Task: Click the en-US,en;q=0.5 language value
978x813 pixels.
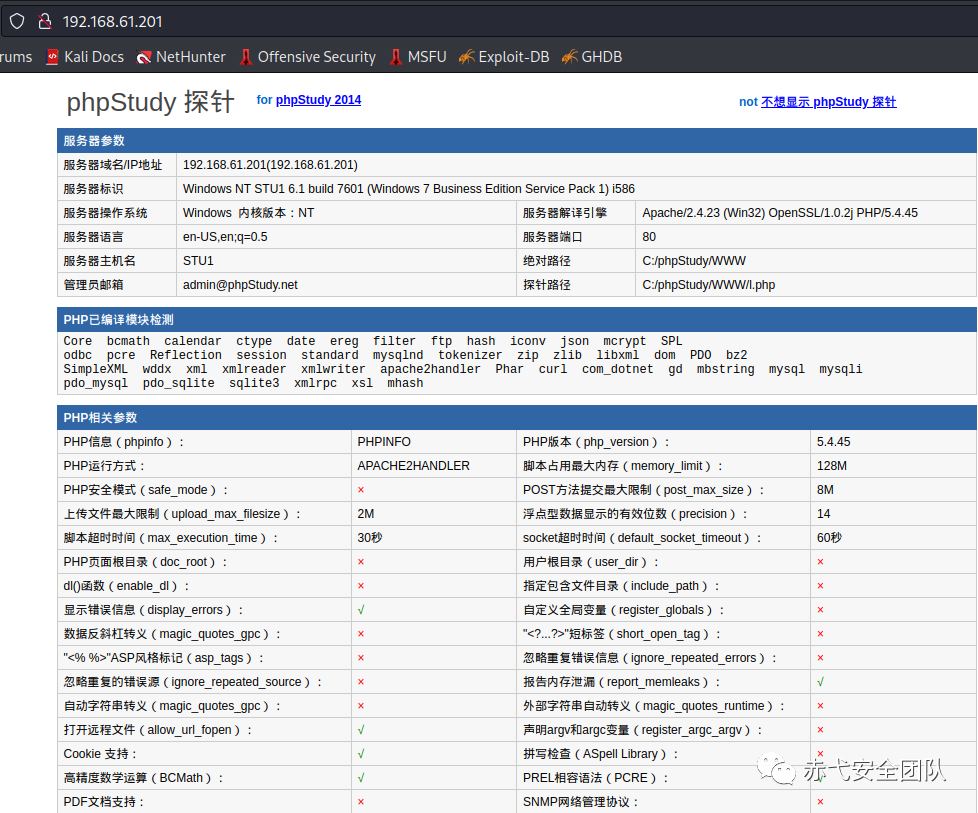Action: [225, 237]
